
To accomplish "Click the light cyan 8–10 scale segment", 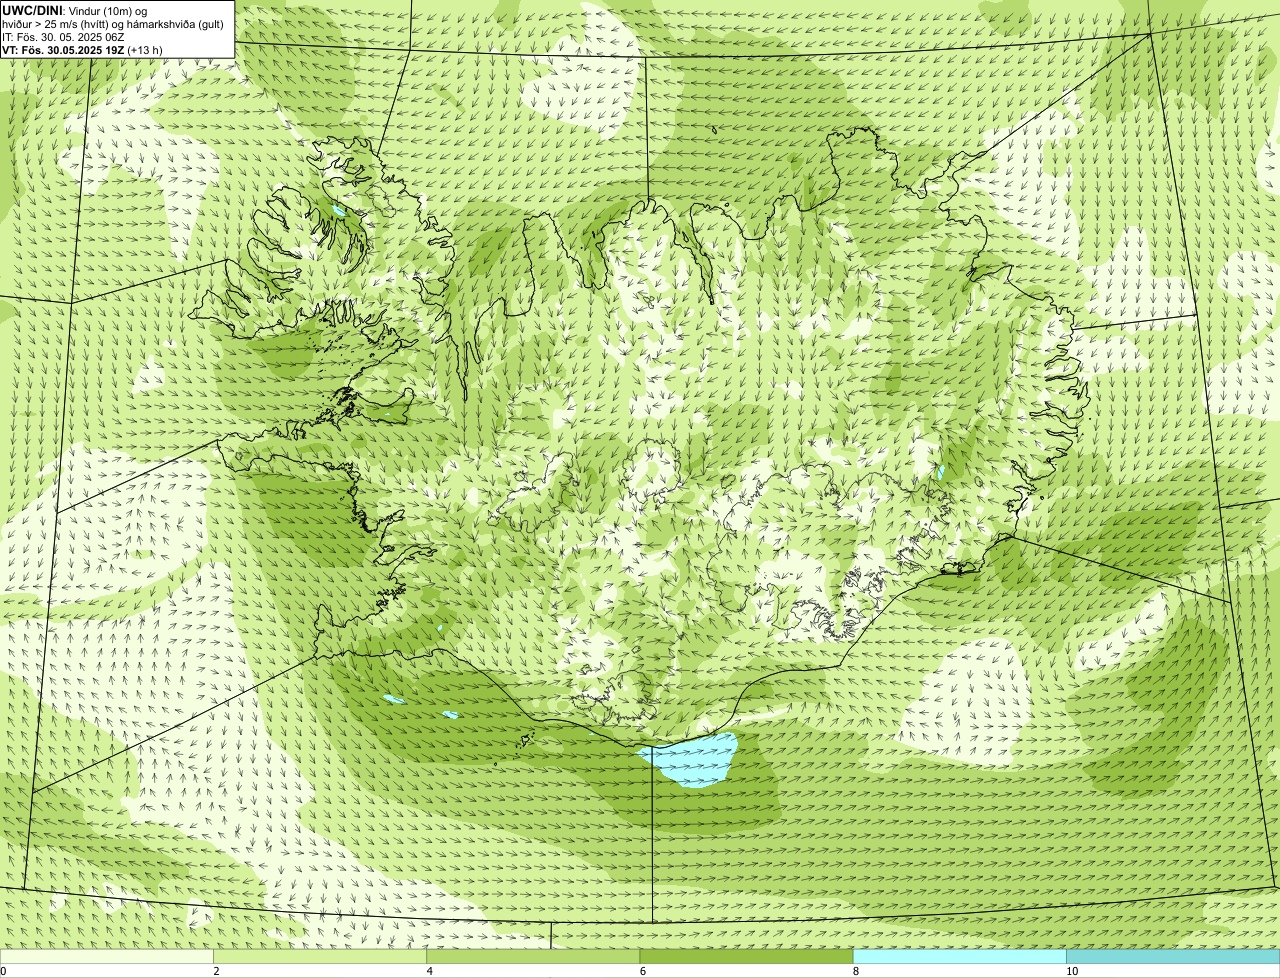I will (960, 957).
